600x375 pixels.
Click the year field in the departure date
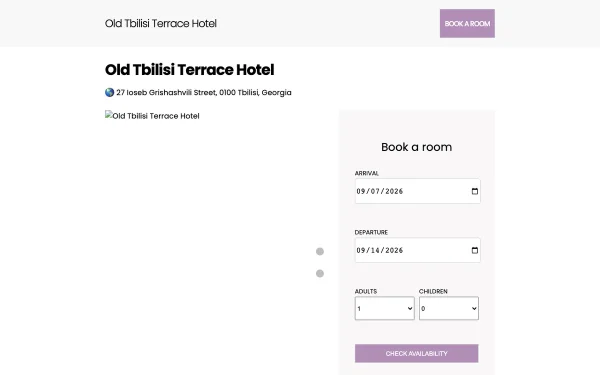(x=394, y=250)
